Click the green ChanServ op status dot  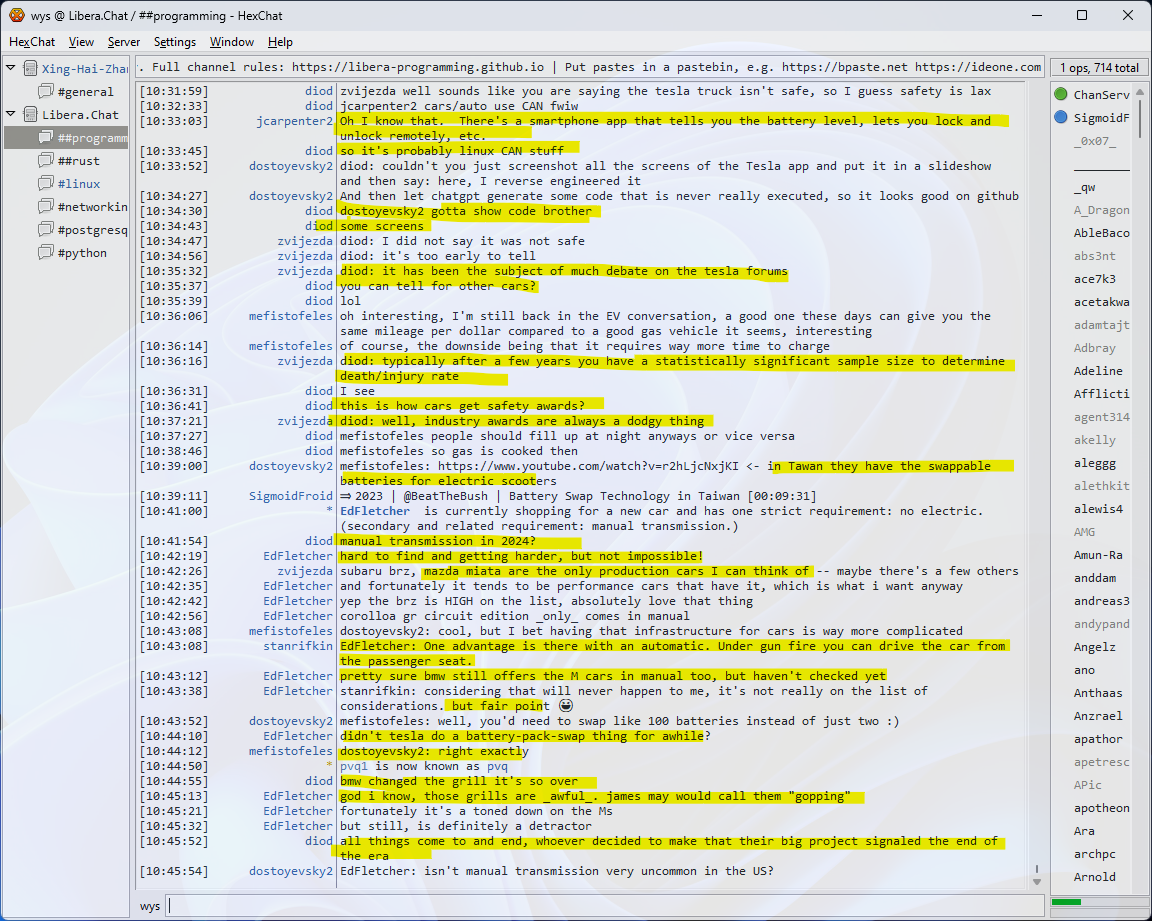coord(1061,95)
